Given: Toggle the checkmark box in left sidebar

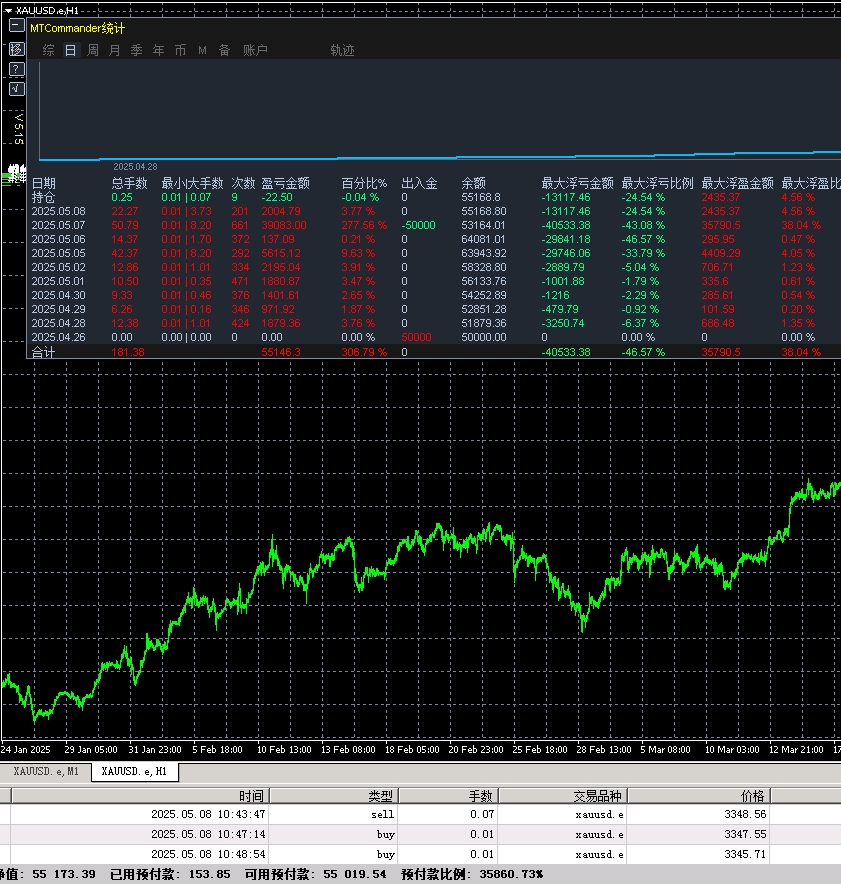Looking at the screenshot, I should coord(16,89).
